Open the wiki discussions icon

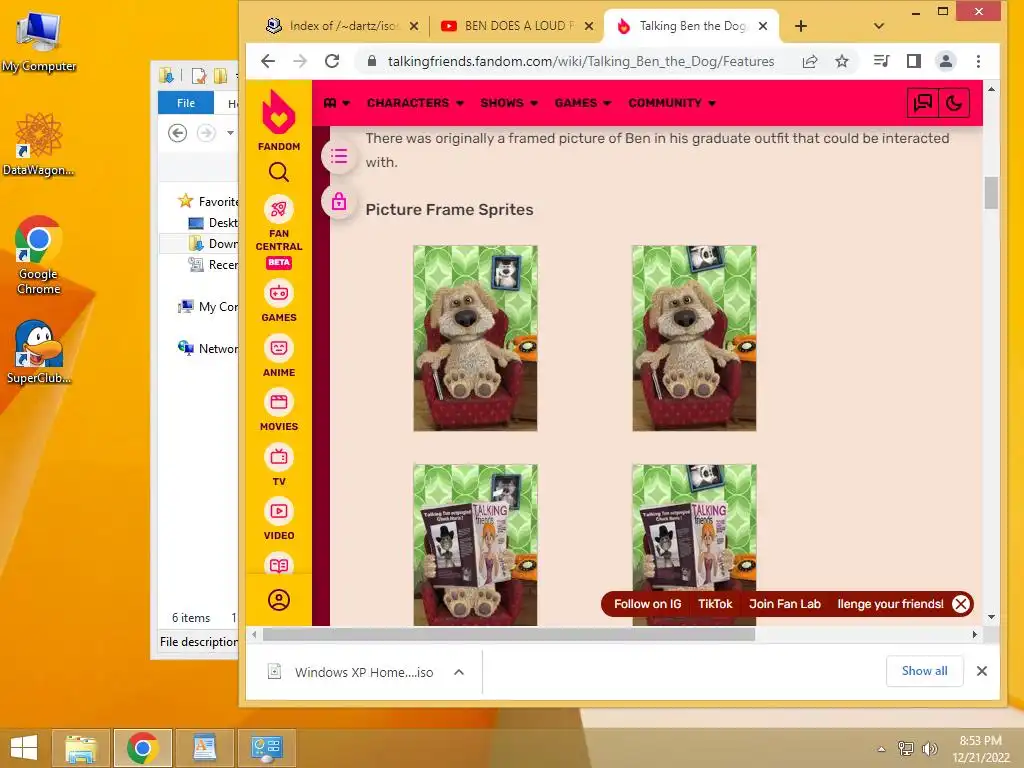click(x=923, y=103)
